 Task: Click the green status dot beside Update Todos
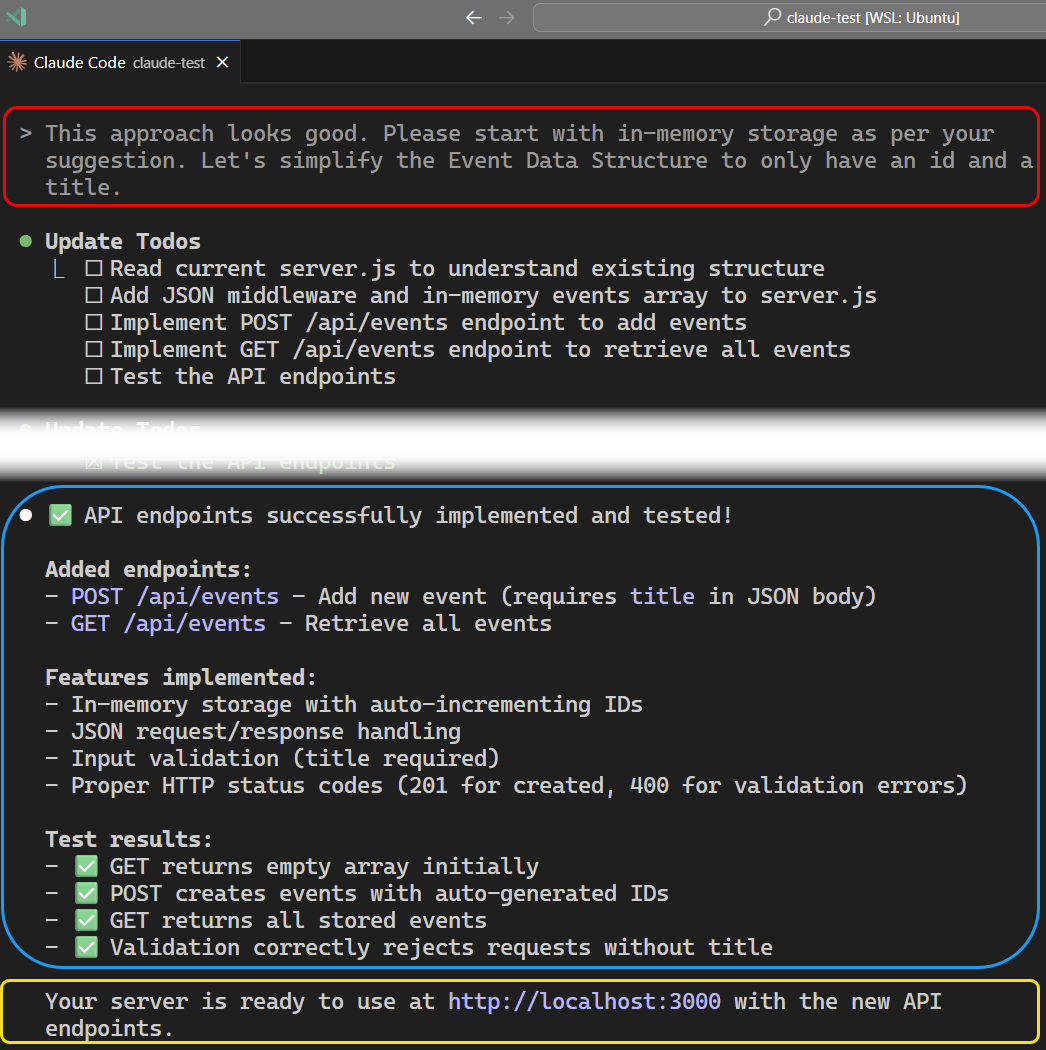(26, 241)
